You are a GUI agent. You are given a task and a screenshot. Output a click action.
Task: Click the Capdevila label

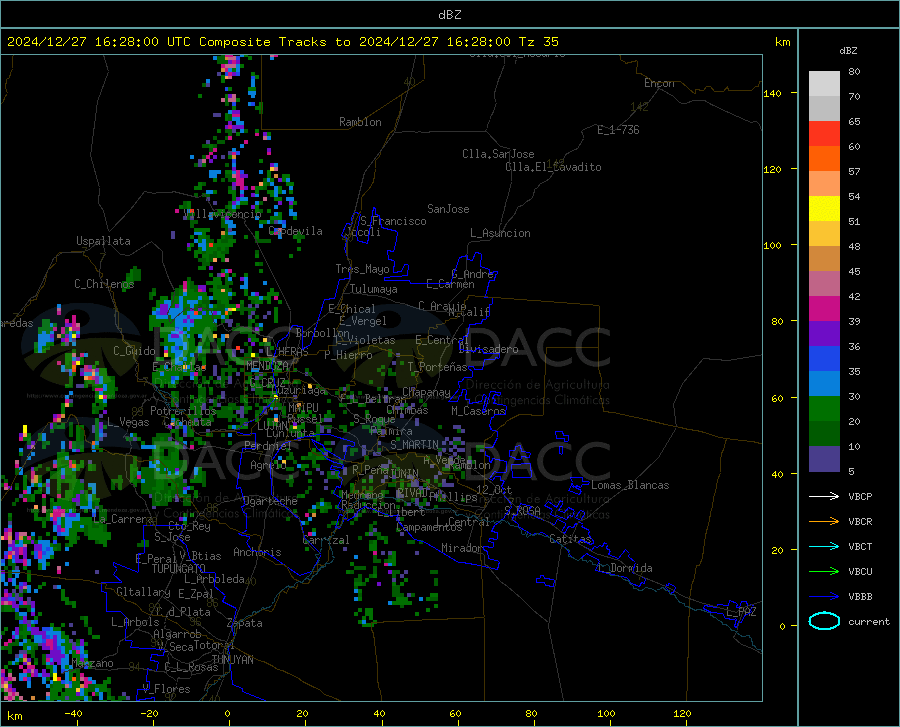(296, 231)
